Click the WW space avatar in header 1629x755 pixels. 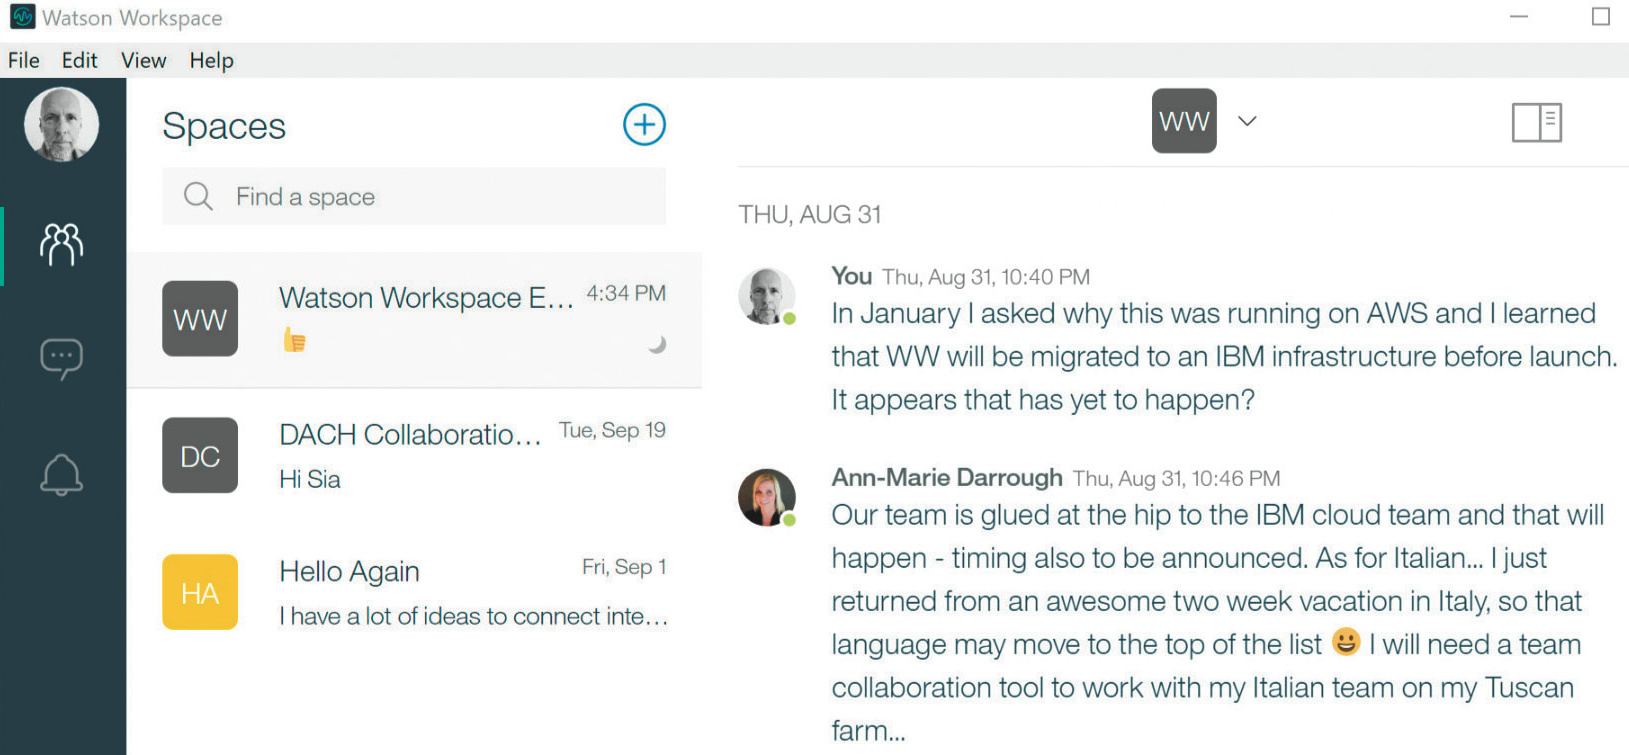1184,121
